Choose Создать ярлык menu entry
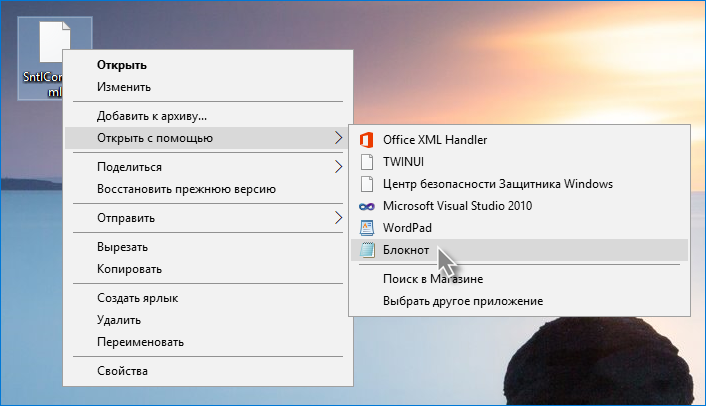This screenshot has height=406, width=706. tap(208, 298)
